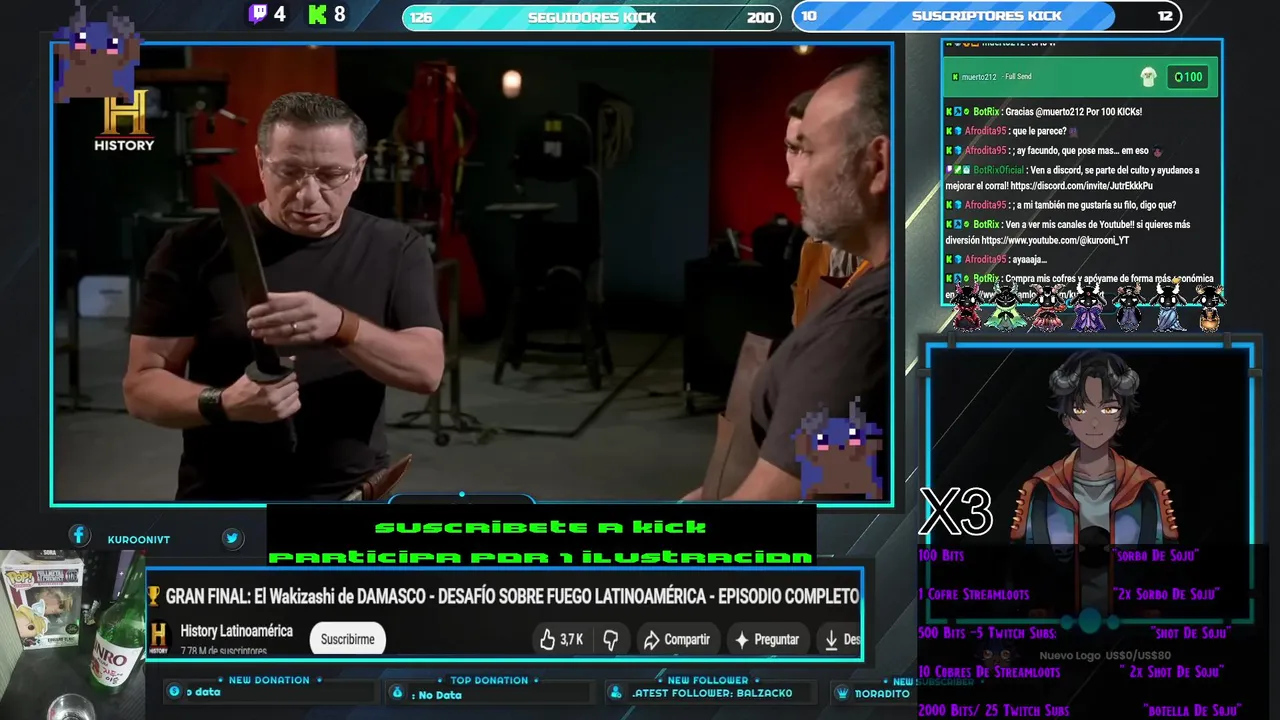This screenshot has width=1280, height=720.
Task: Click the New Donation coin icon
Action: (174, 691)
